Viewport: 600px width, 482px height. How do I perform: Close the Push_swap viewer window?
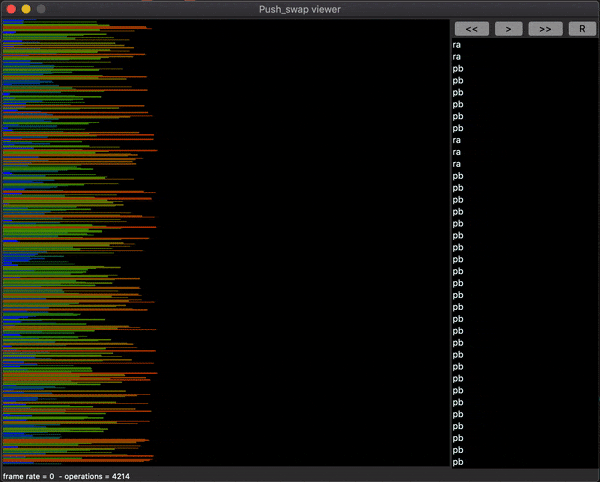(x=11, y=9)
